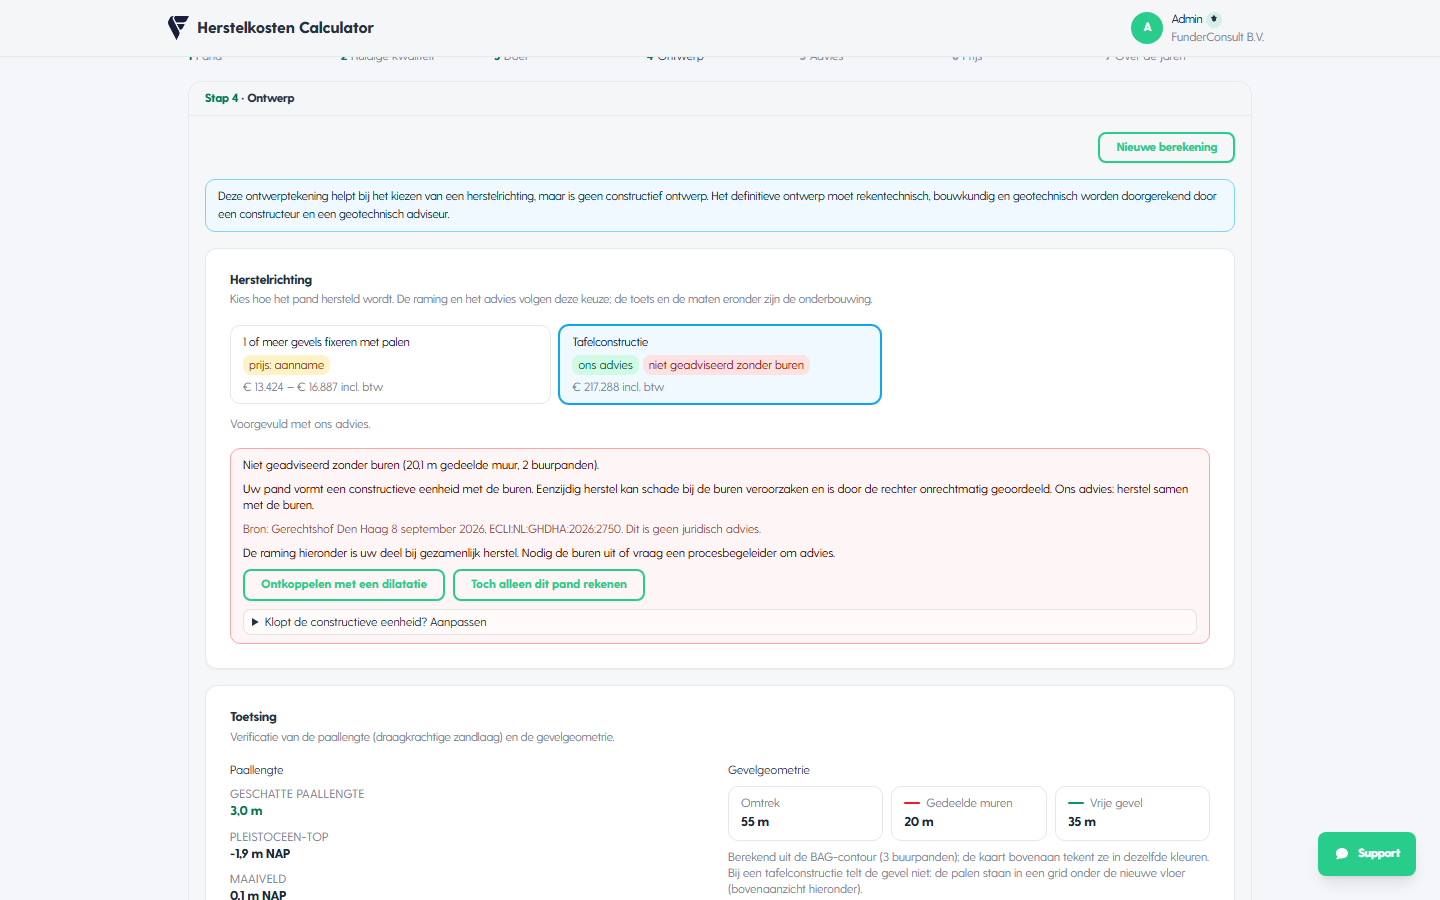This screenshot has height=900, width=1440.
Task: Click the badge icon beside Admin
Action: [1214, 19]
